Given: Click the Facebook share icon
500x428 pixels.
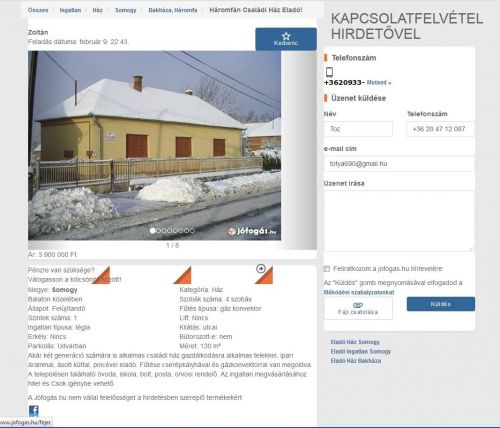Looking at the screenshot, I should click(34, 411).
